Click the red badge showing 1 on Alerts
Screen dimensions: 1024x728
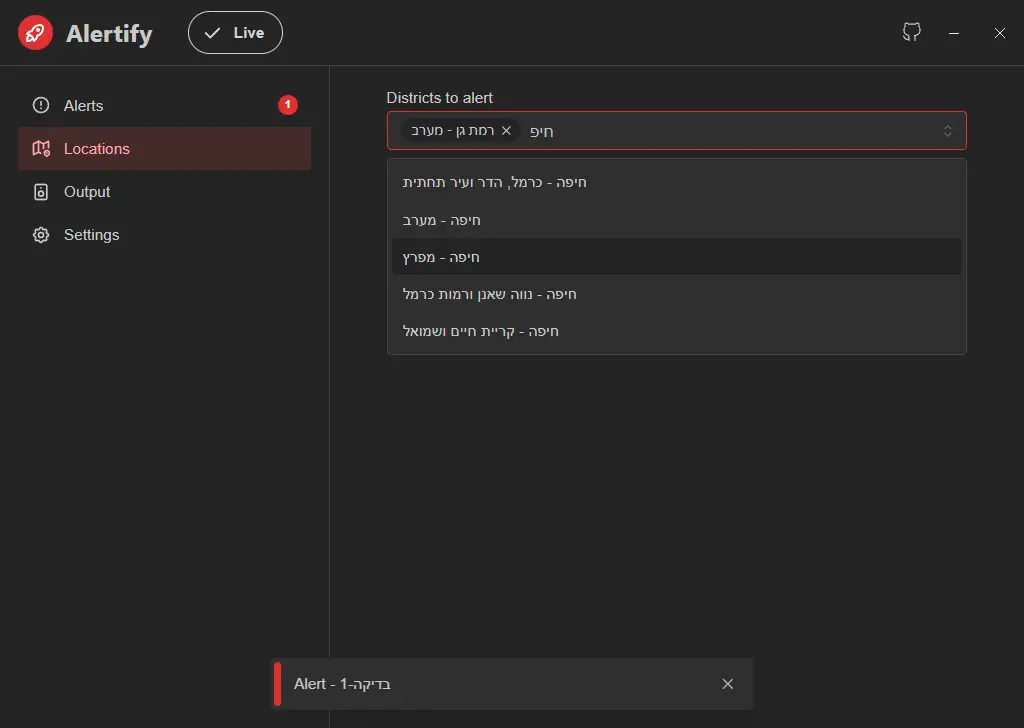[288, 104]
